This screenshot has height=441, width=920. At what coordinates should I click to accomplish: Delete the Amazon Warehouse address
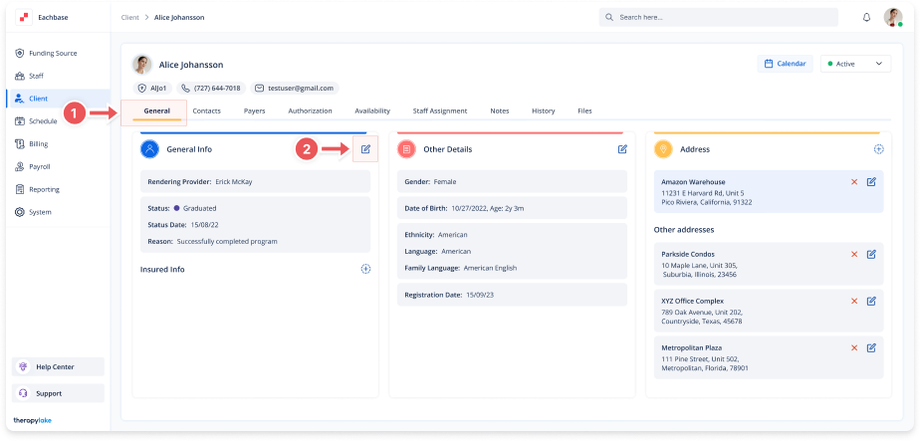854,182
